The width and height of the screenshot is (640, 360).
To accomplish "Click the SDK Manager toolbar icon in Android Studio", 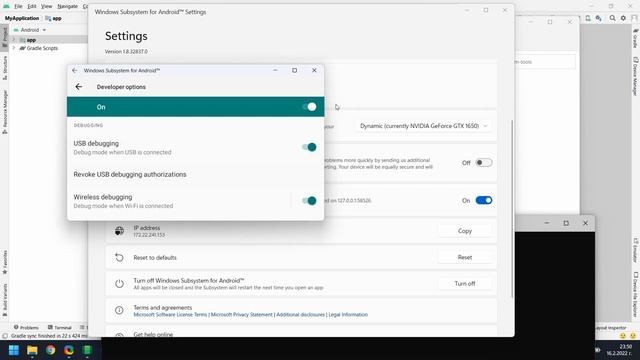I will pos(598,18).
